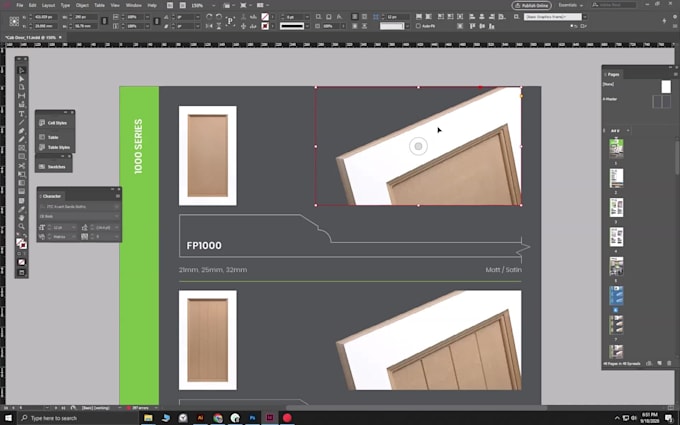Click rotate 90 degrees clockwise icon
The height and width of the screenshot is (425, 680).
pyautogui.click(x=209, y=16)
